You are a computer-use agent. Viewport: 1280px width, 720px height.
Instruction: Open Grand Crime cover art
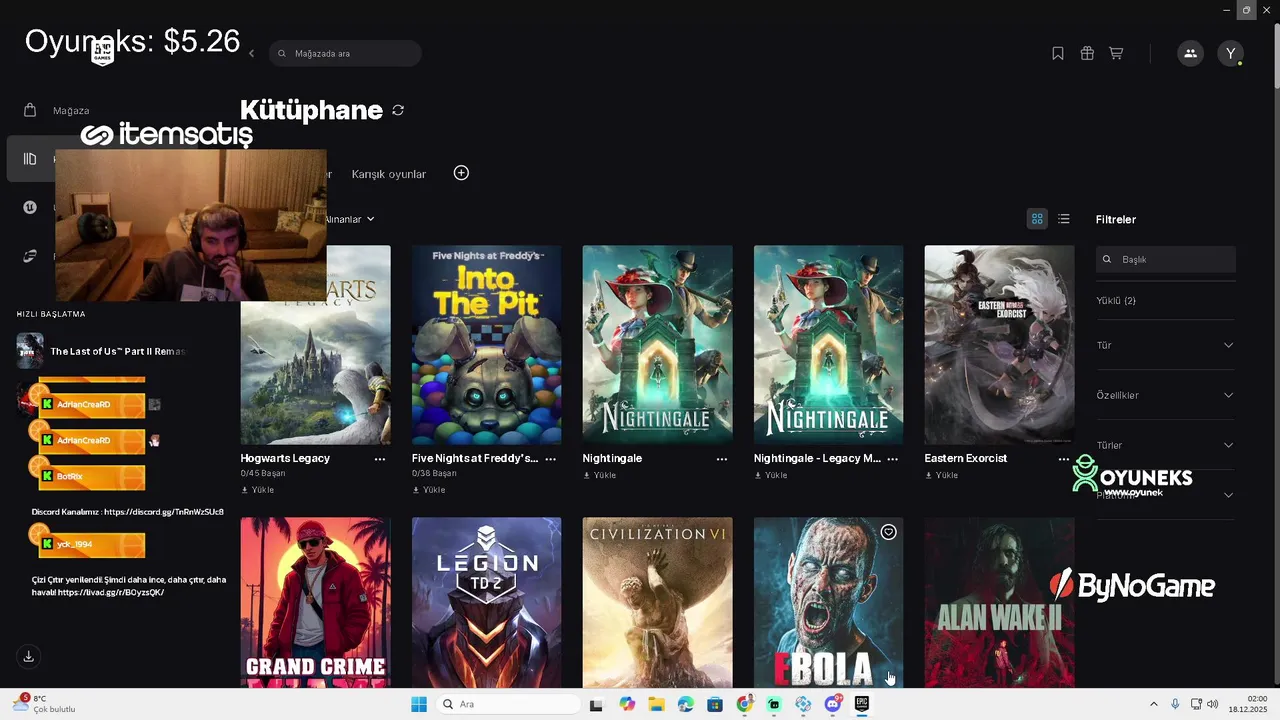pos(316,602)
